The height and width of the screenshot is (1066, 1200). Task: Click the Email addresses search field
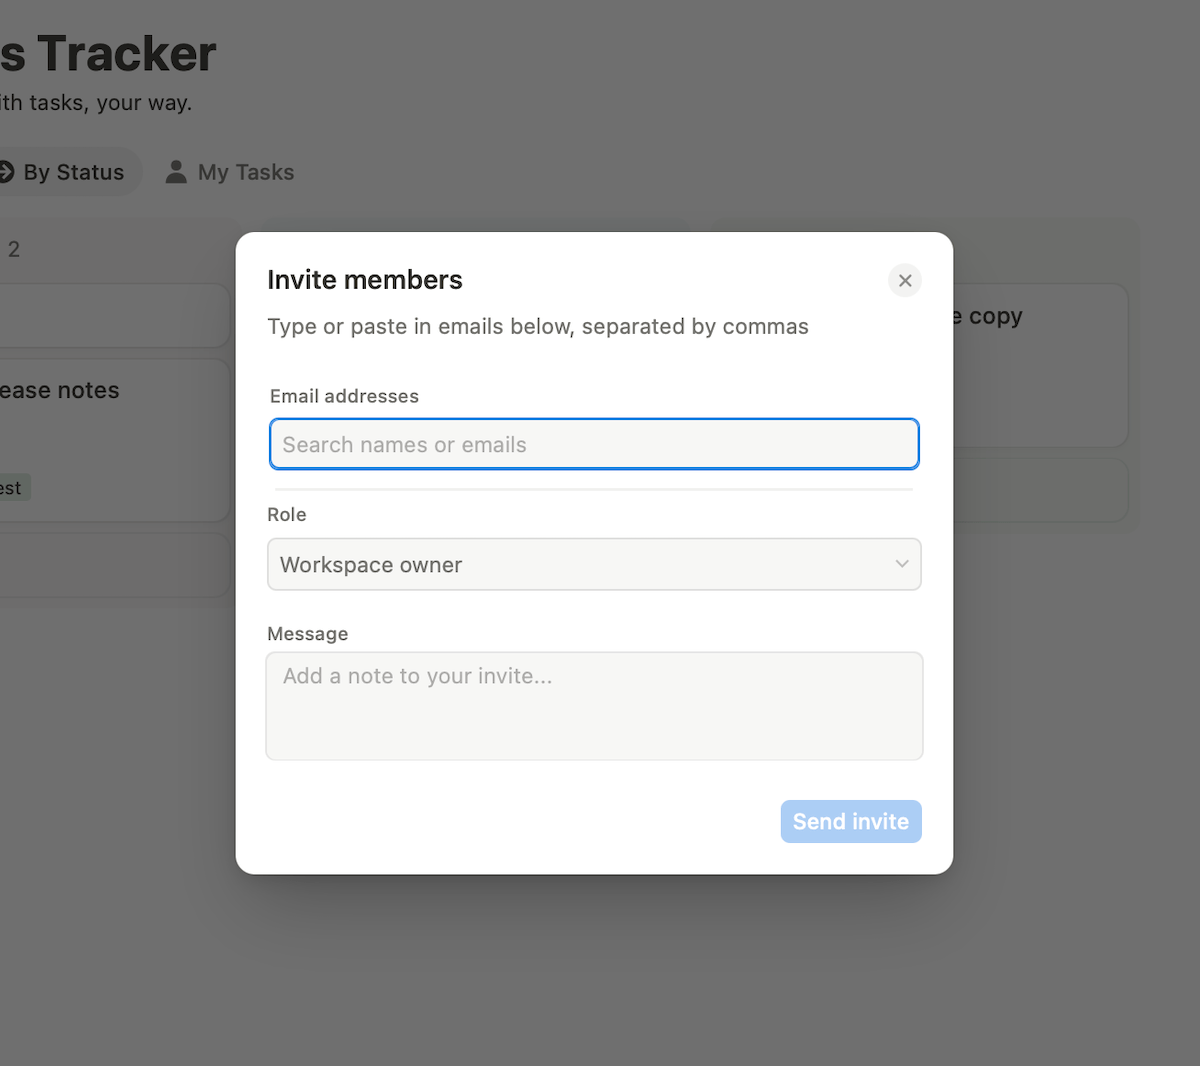pyautogui.click(x=594, y=444)
